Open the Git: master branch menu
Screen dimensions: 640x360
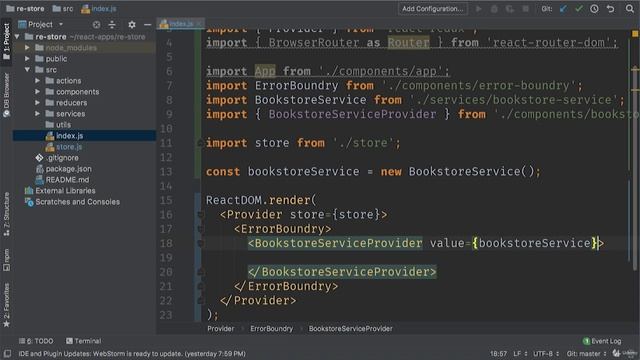coord(586,353)
